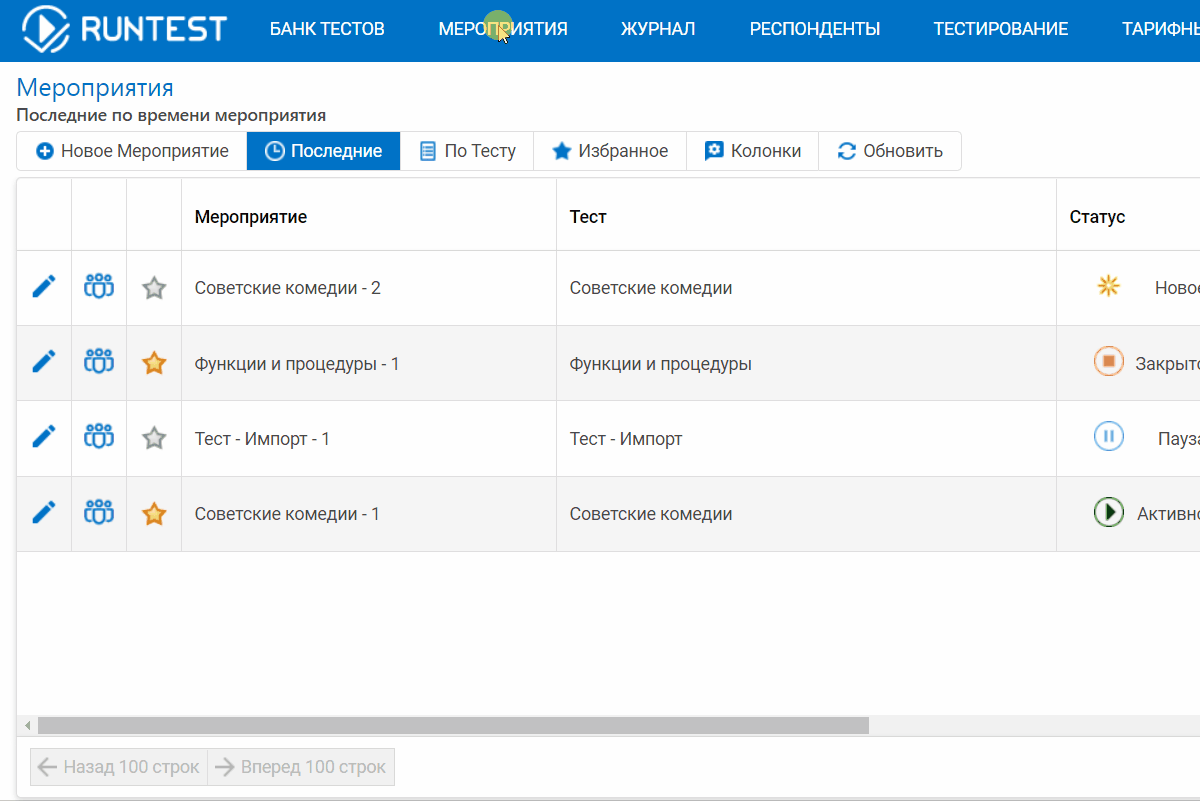Open respondents of Тест - Импорт - 1

coord(99,437)
